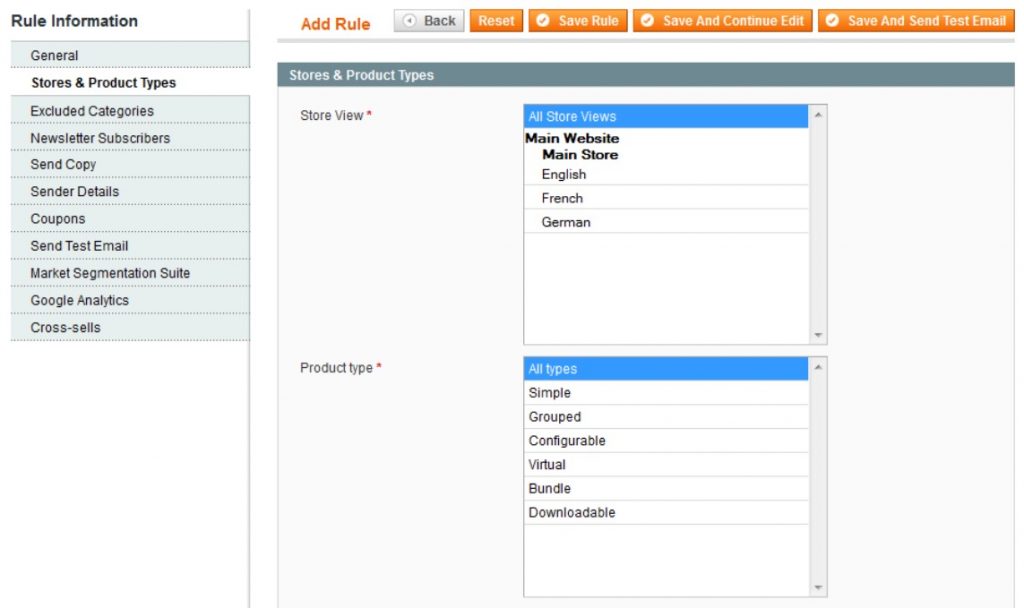Open the Coupons tab
The image size is (1024, 608).
(x=58, y=219)
